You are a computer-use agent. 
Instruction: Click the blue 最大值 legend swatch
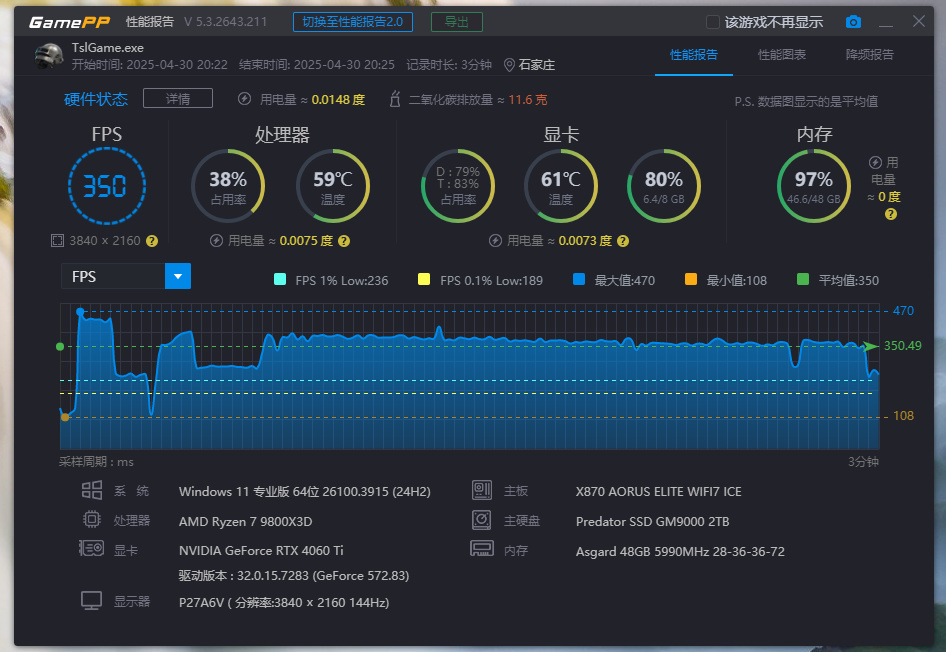579,279
